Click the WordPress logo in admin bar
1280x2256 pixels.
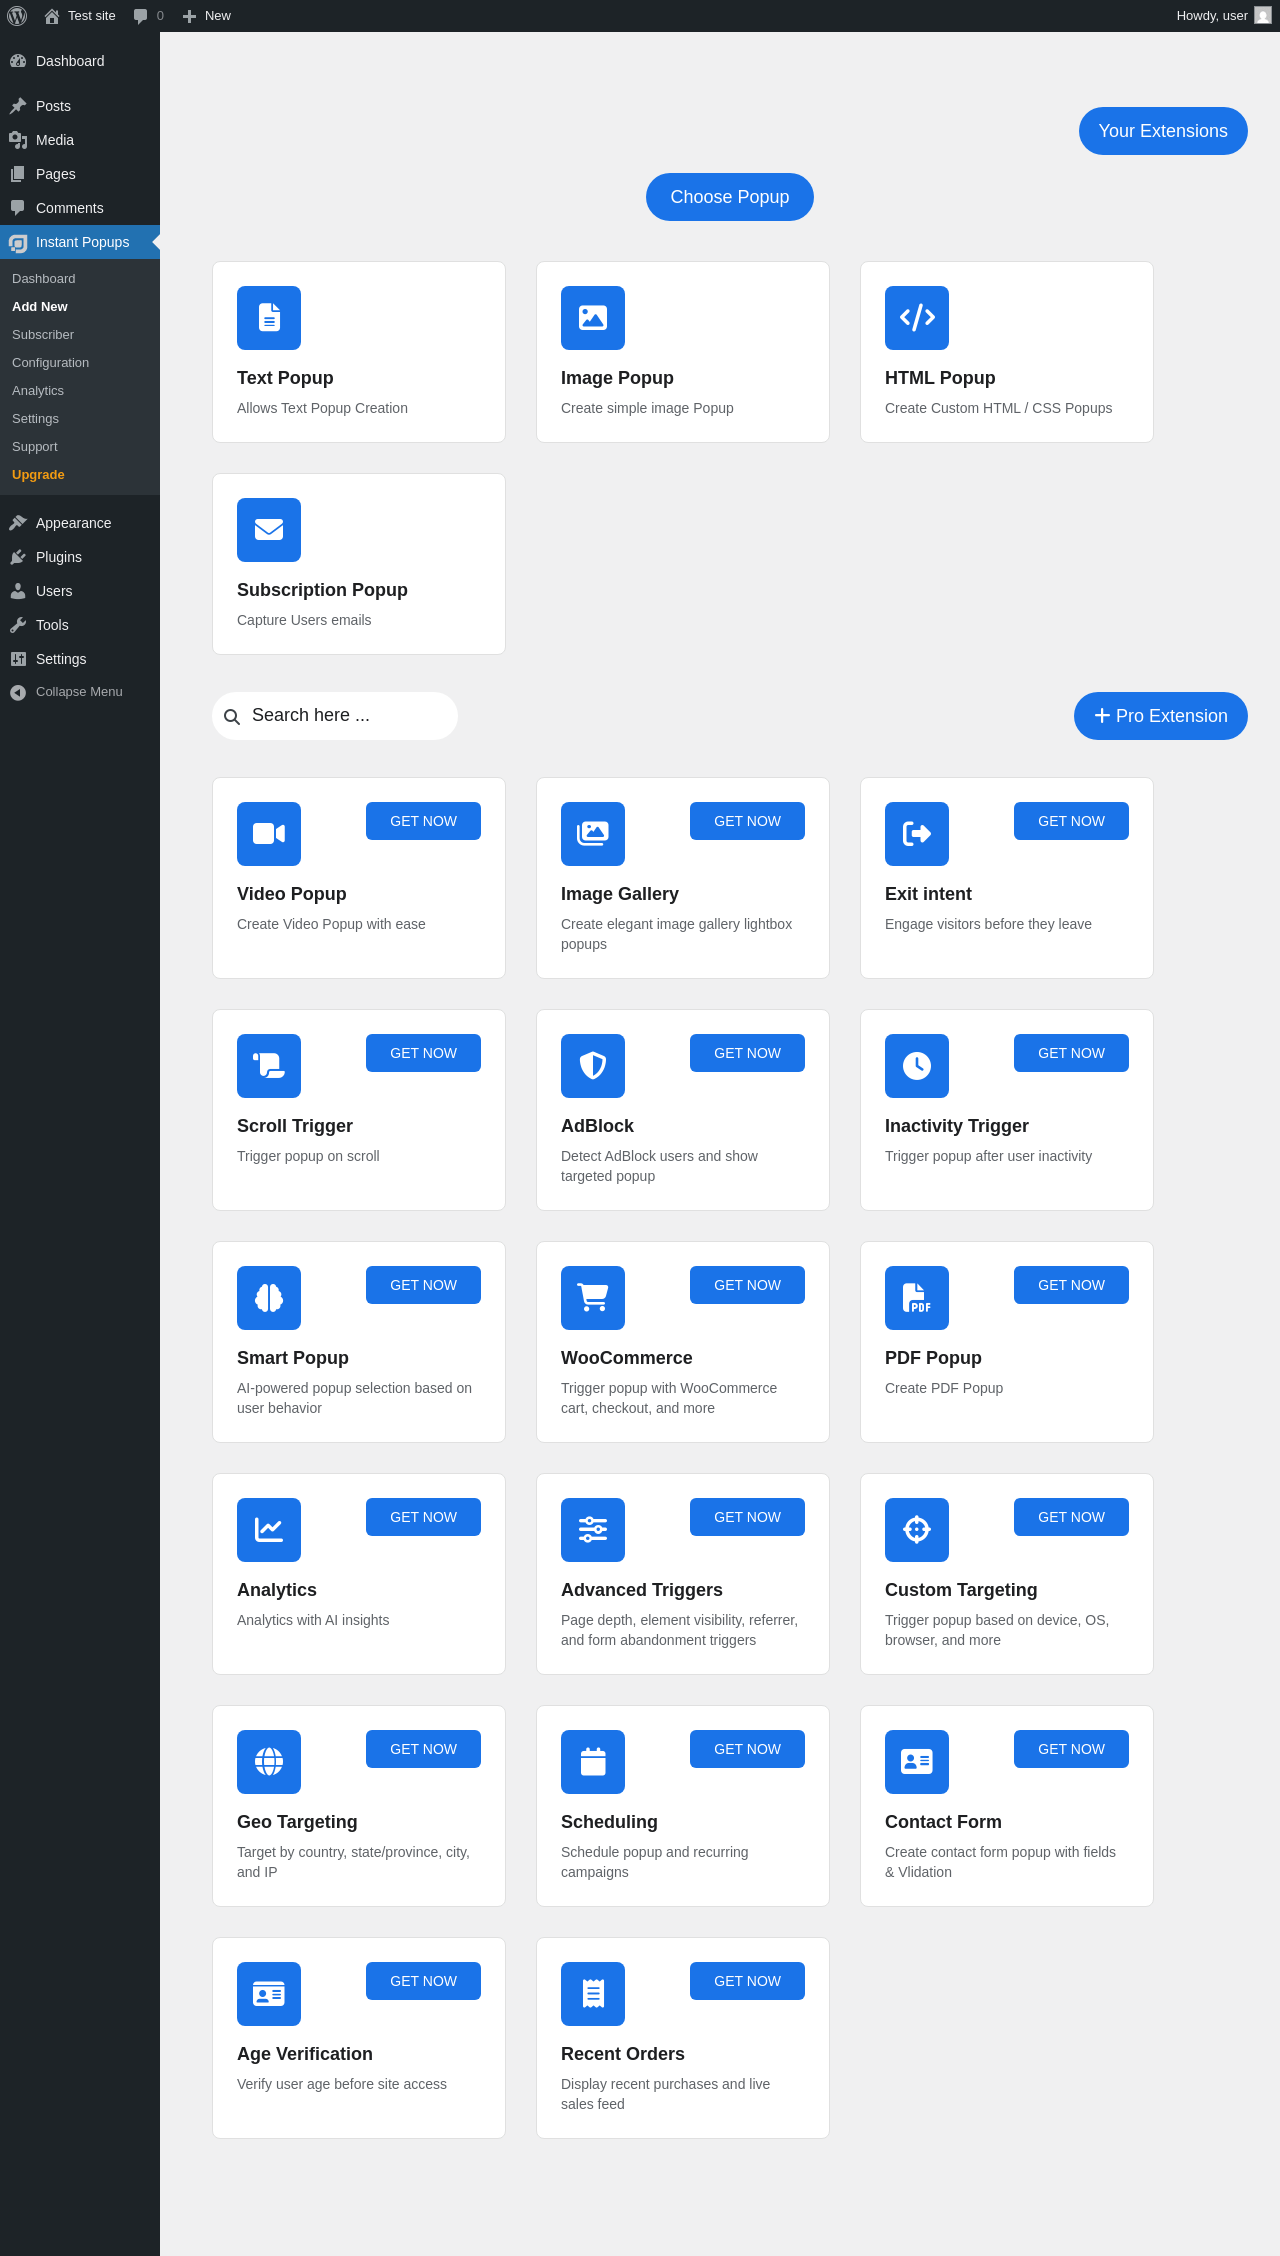pyautogui.click(x=17, y=16)
